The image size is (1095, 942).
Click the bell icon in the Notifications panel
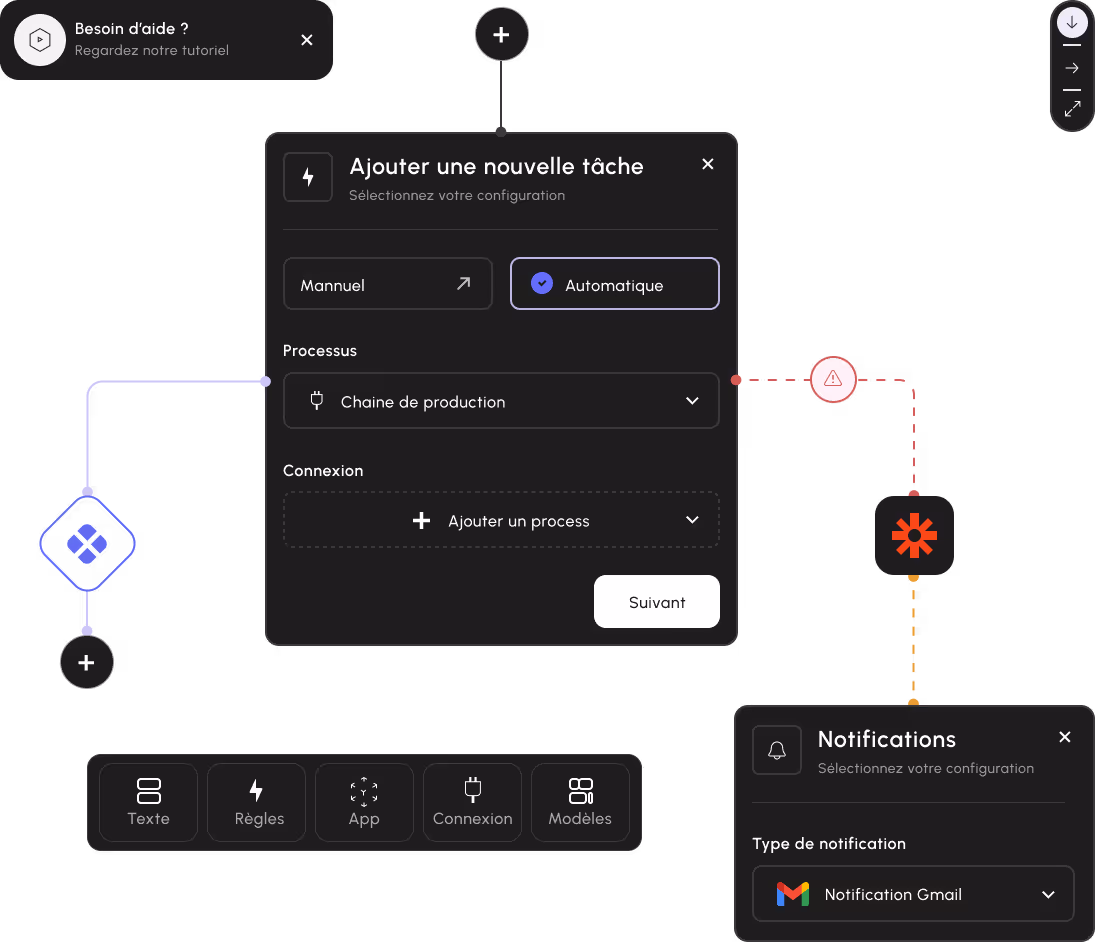pos(777,750)
